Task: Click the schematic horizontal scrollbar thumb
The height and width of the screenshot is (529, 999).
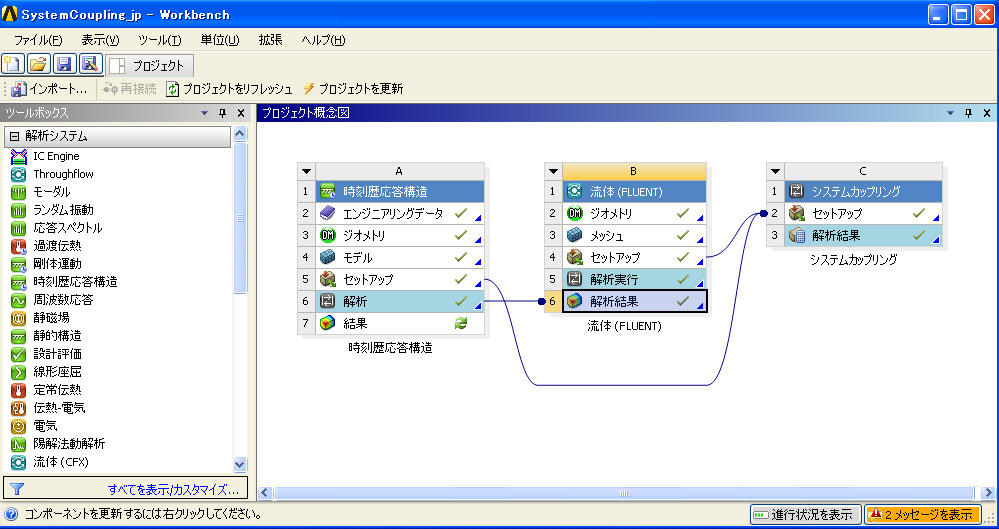Action: pyautogui.click(x=624, y=493)
